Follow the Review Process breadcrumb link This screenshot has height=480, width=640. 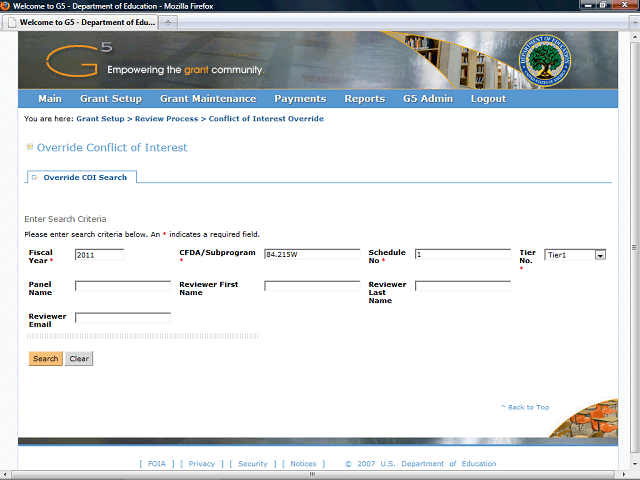pos(166,119)
